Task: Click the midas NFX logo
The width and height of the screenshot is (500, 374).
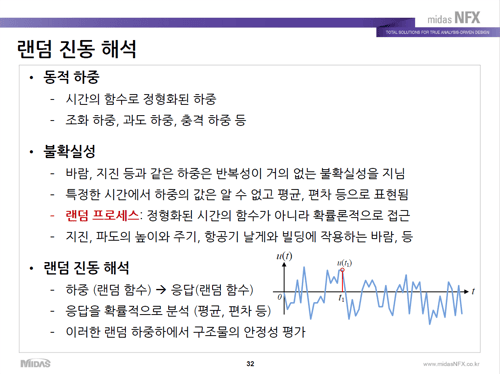Action: 454,18
